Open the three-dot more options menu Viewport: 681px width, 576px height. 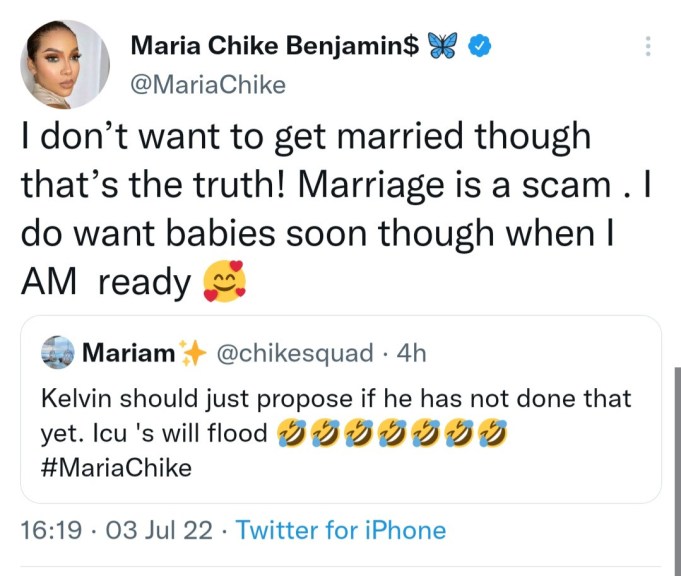click(x=648, y=46)
